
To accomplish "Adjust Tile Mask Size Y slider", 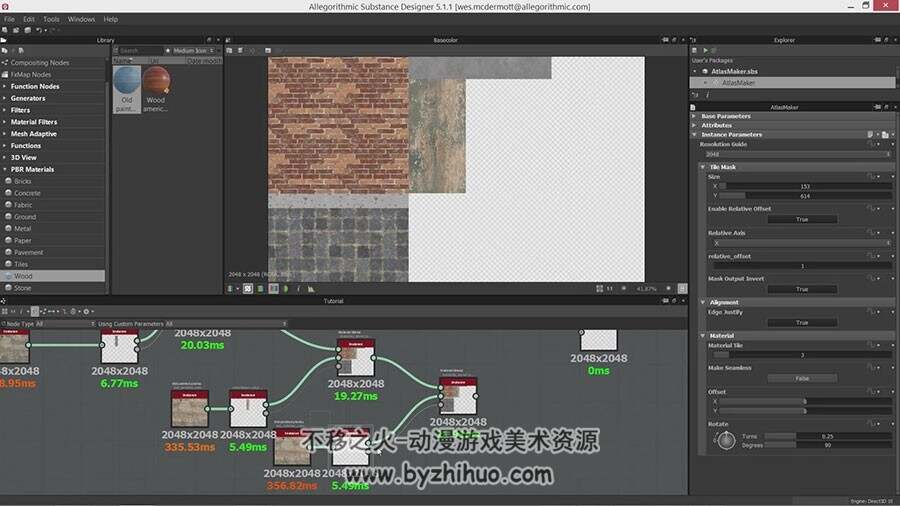I will pos(805,196).
